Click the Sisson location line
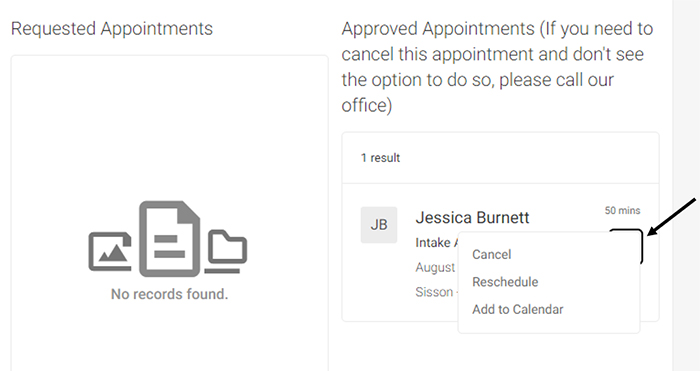700x371 pixels. click(434, 292)
